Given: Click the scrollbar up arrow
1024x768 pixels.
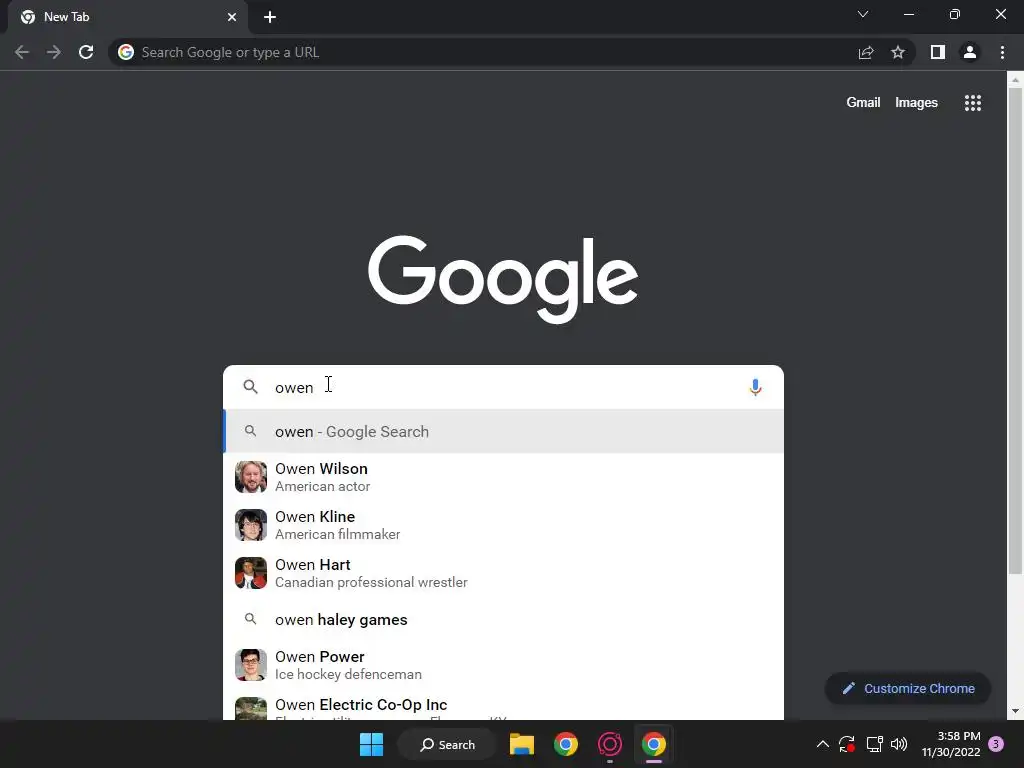Looking at the screenshot, I should (x=1015, y=80).
